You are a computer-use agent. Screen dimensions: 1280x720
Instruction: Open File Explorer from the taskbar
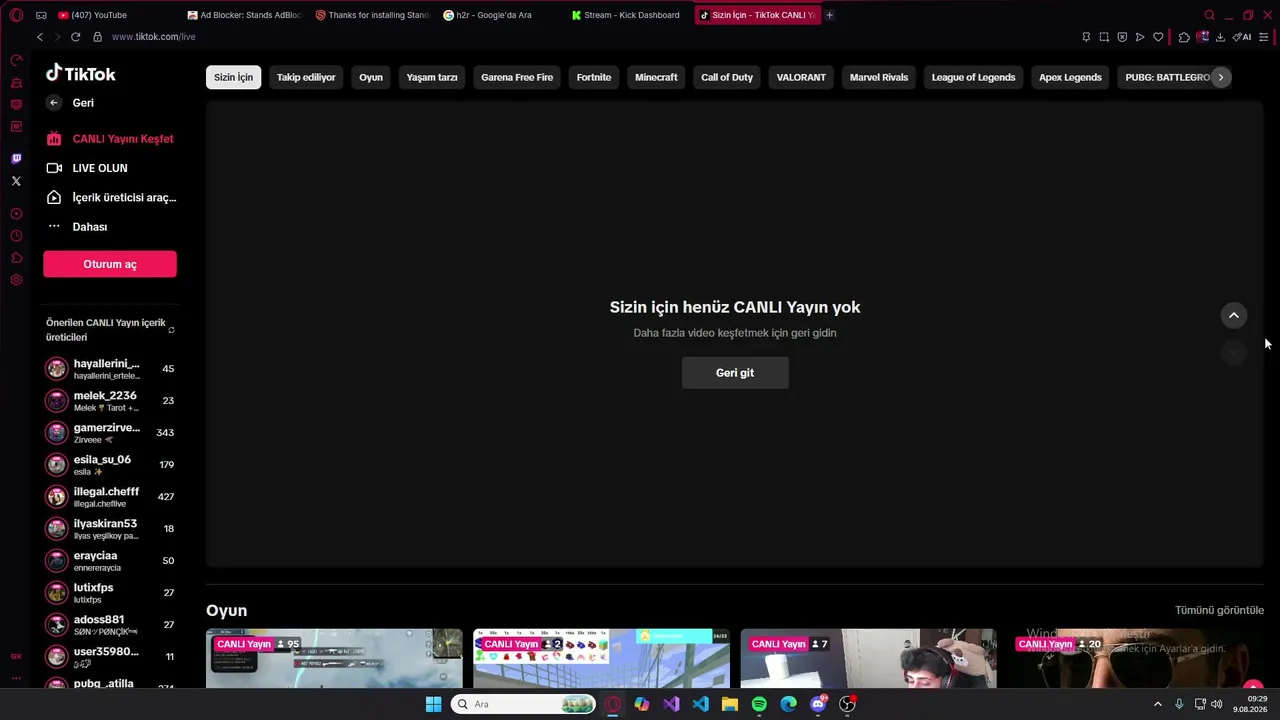[x=730, y=704]
